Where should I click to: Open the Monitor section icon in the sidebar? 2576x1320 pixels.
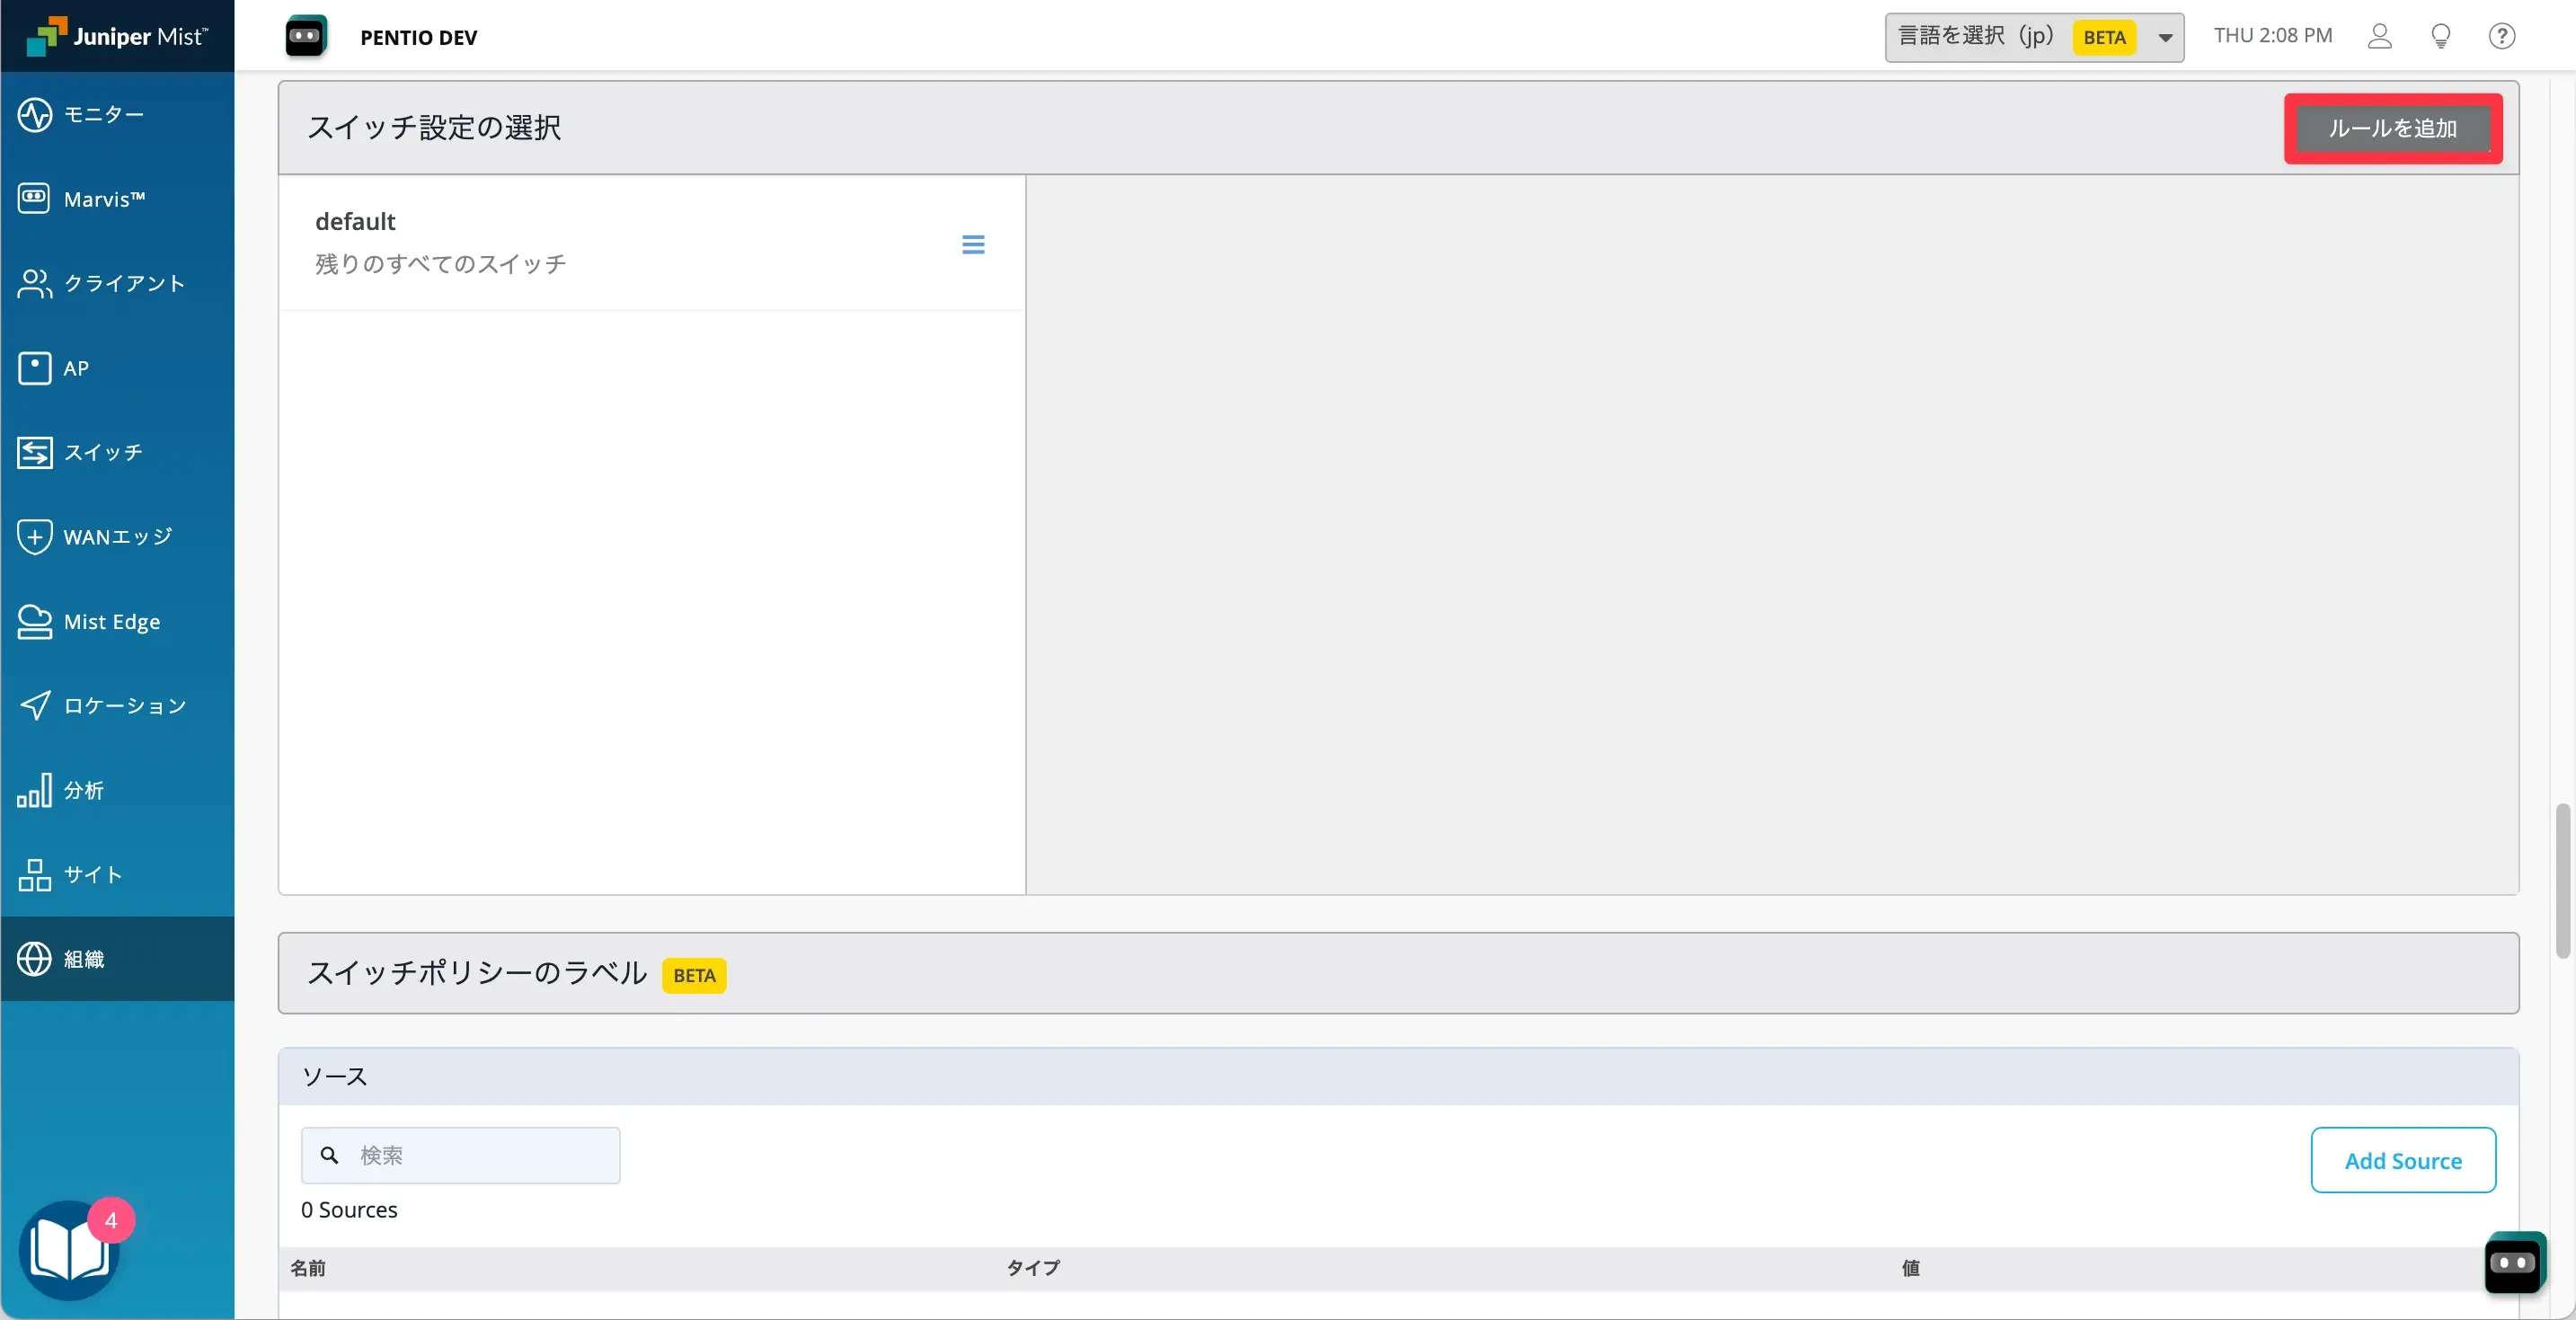tap(35, 114)
